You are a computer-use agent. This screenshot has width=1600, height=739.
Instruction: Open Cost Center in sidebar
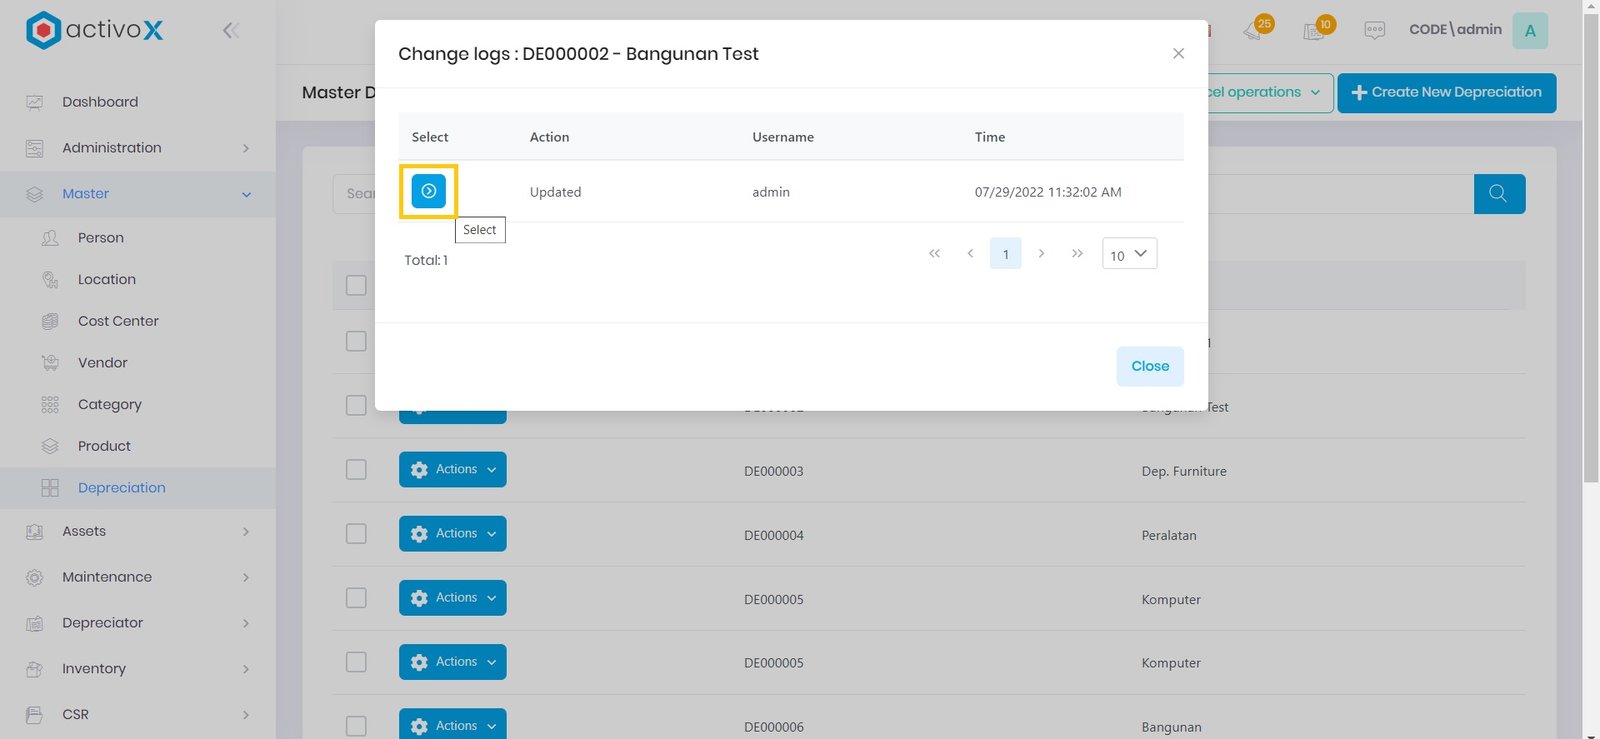118,321
